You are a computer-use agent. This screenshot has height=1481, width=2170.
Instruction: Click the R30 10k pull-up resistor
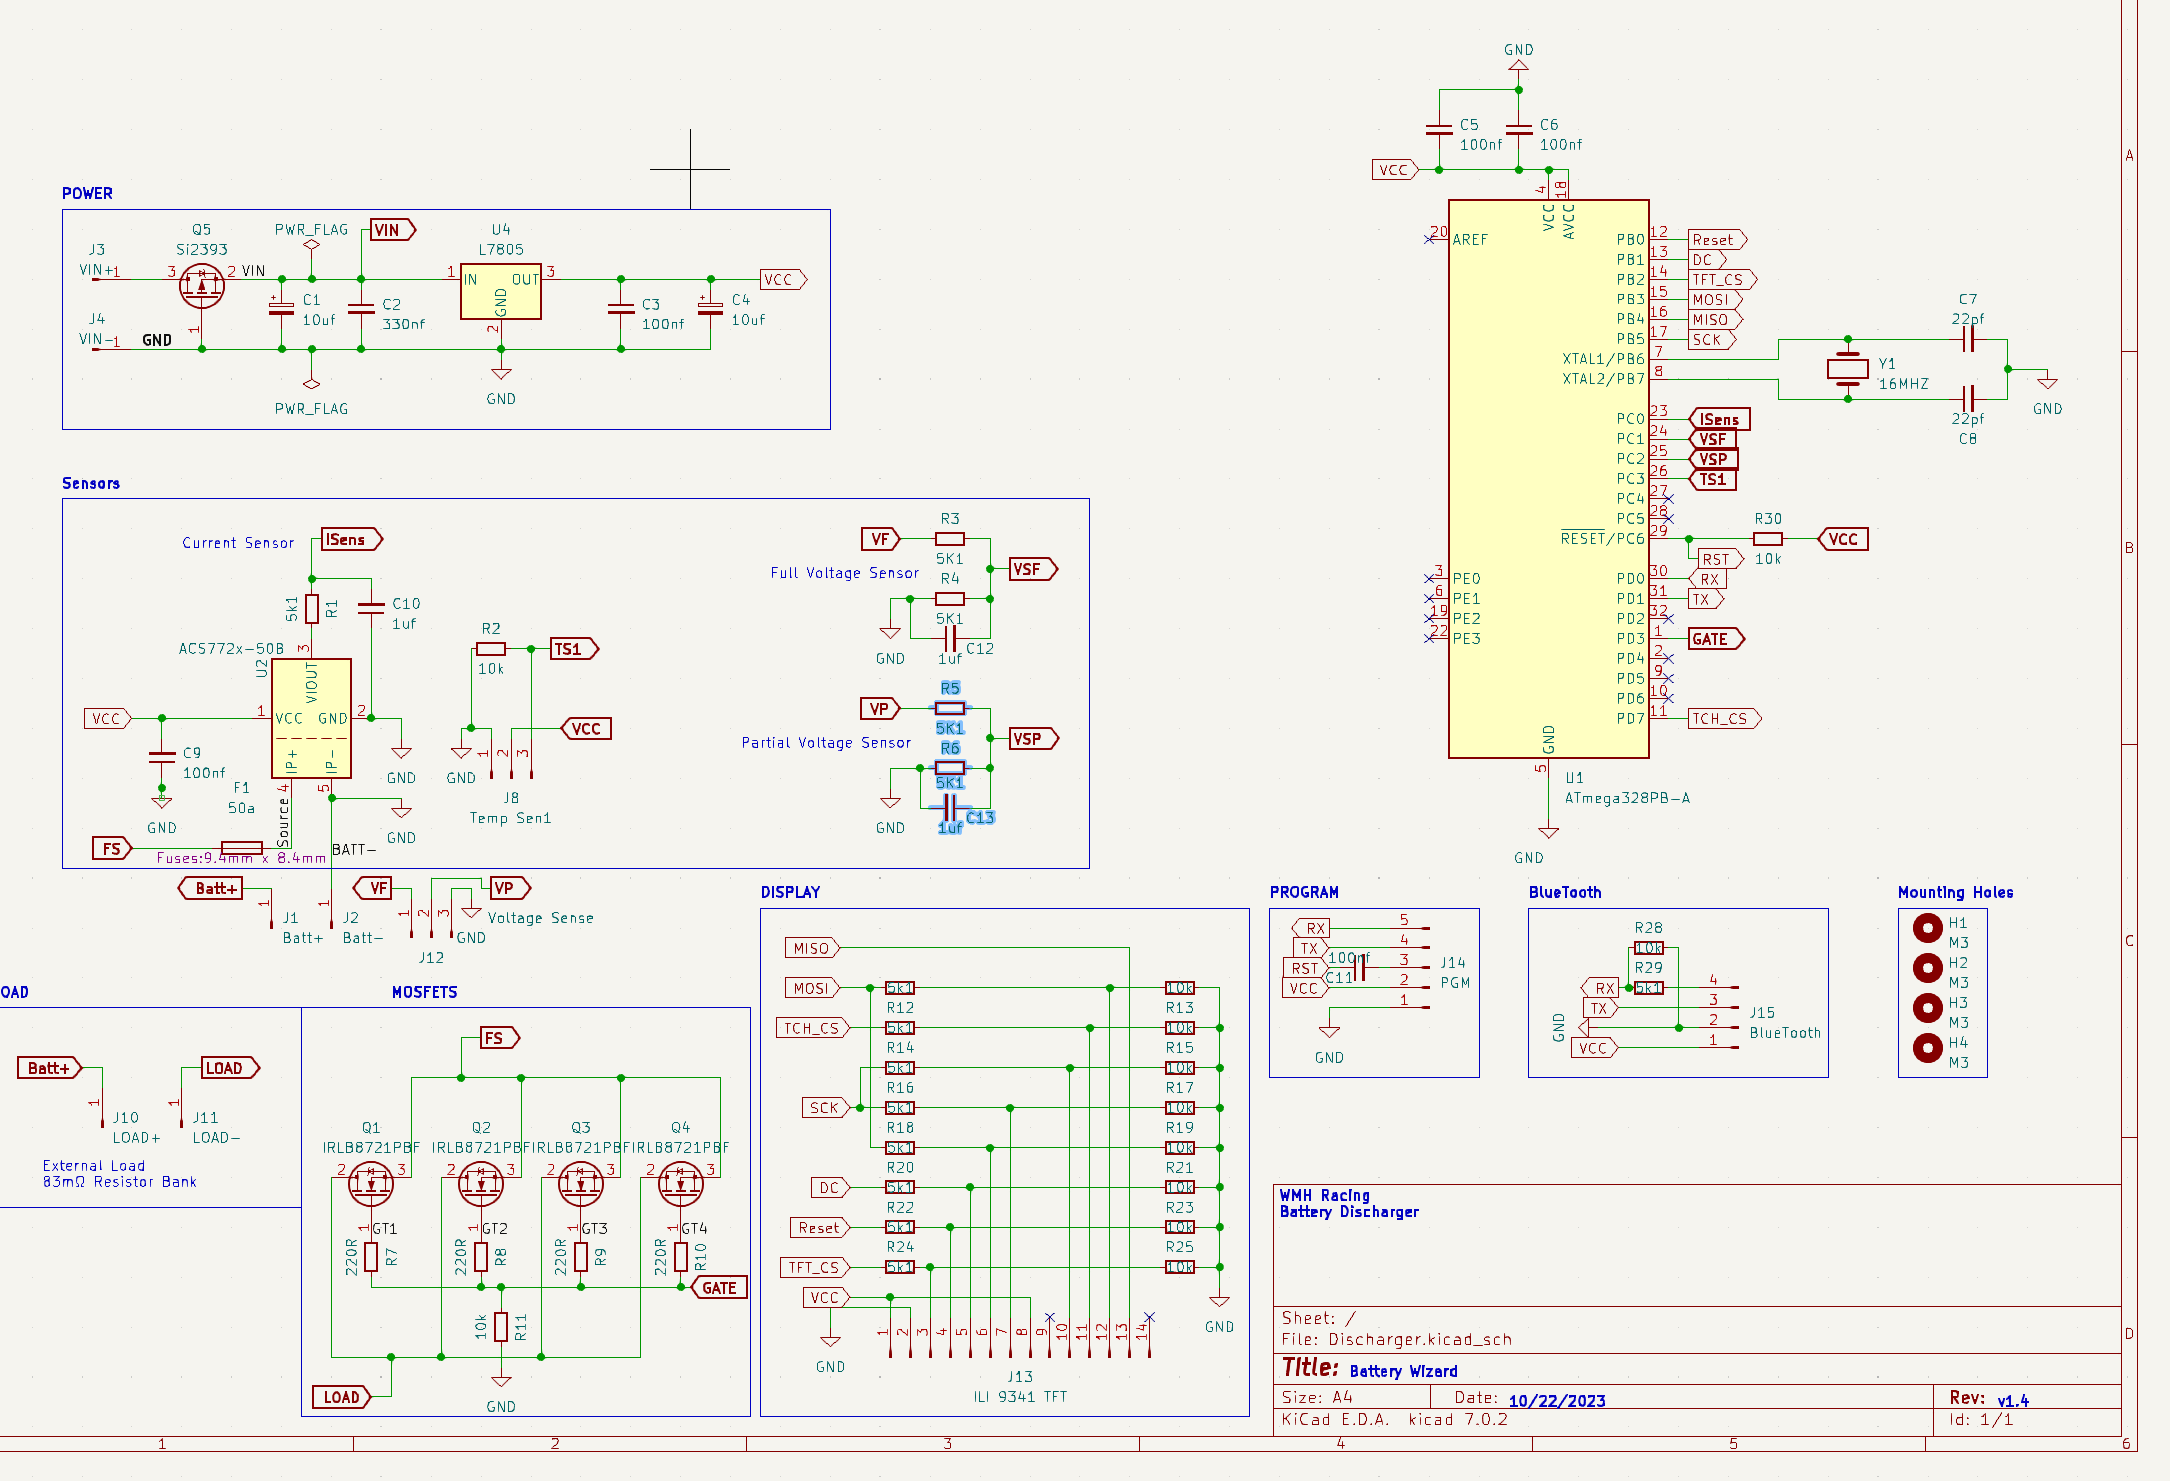click(x=1767, y=539)
